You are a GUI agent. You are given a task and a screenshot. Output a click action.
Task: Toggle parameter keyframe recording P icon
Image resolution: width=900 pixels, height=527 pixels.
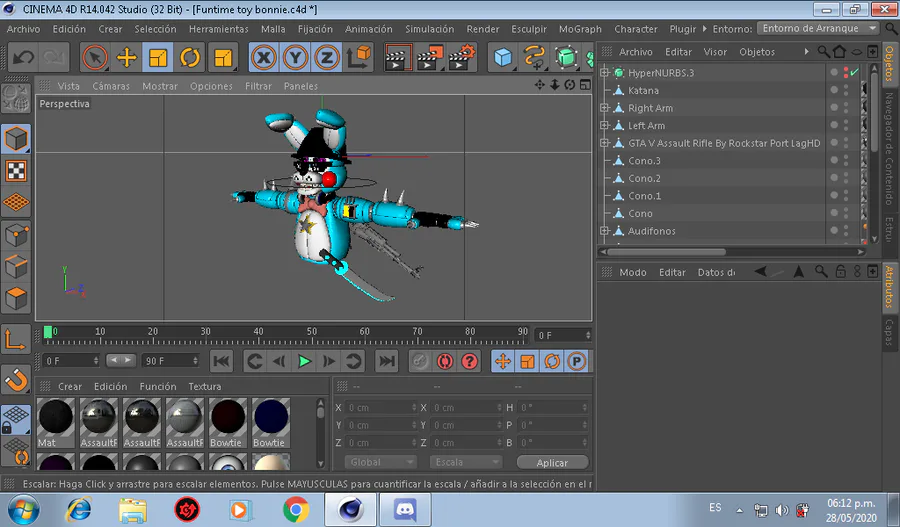coord(577,361)
